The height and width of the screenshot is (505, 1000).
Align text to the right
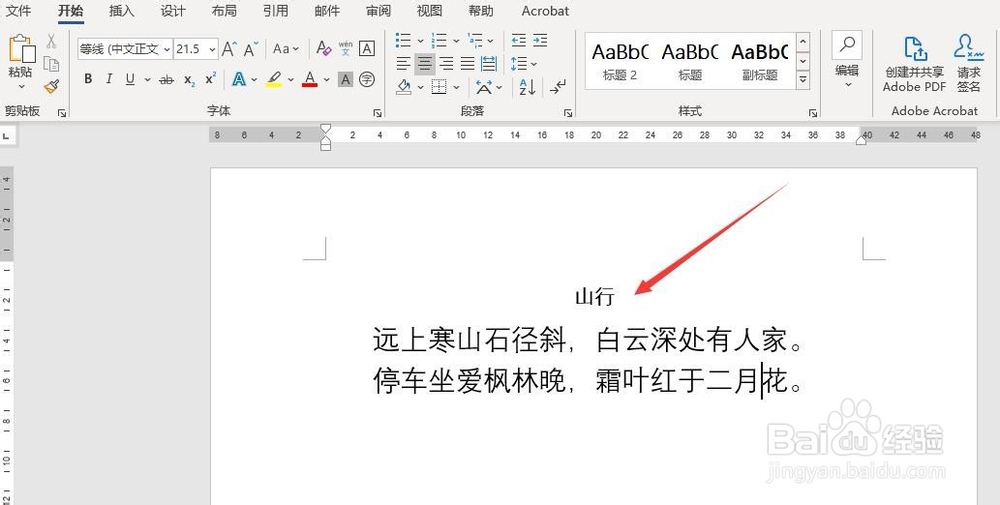446,63
